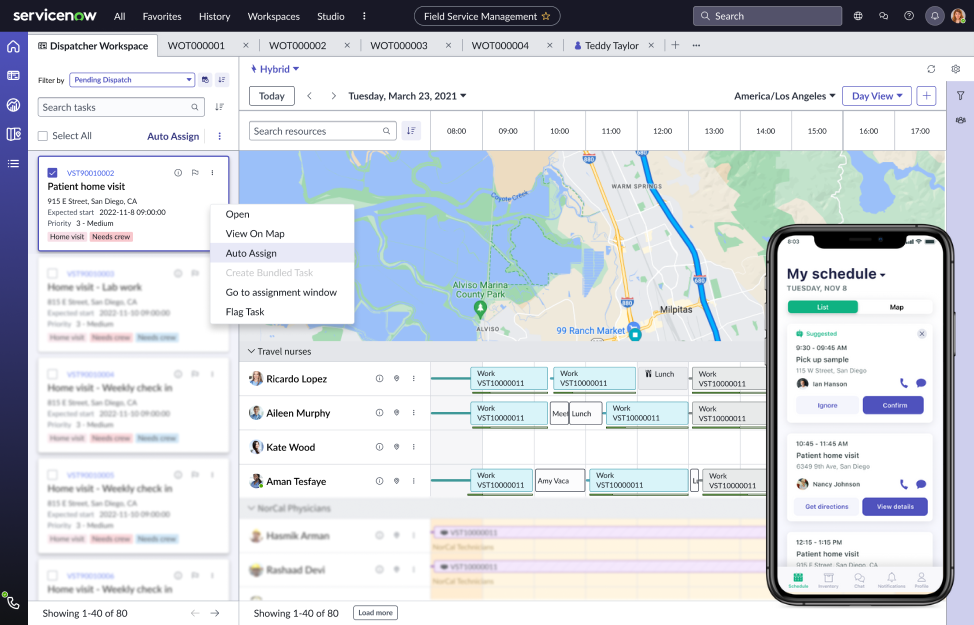The height and width of the screenshot is (625, 974).
Task: Collapse the Travel nurses group
Action: pos(251,352)
